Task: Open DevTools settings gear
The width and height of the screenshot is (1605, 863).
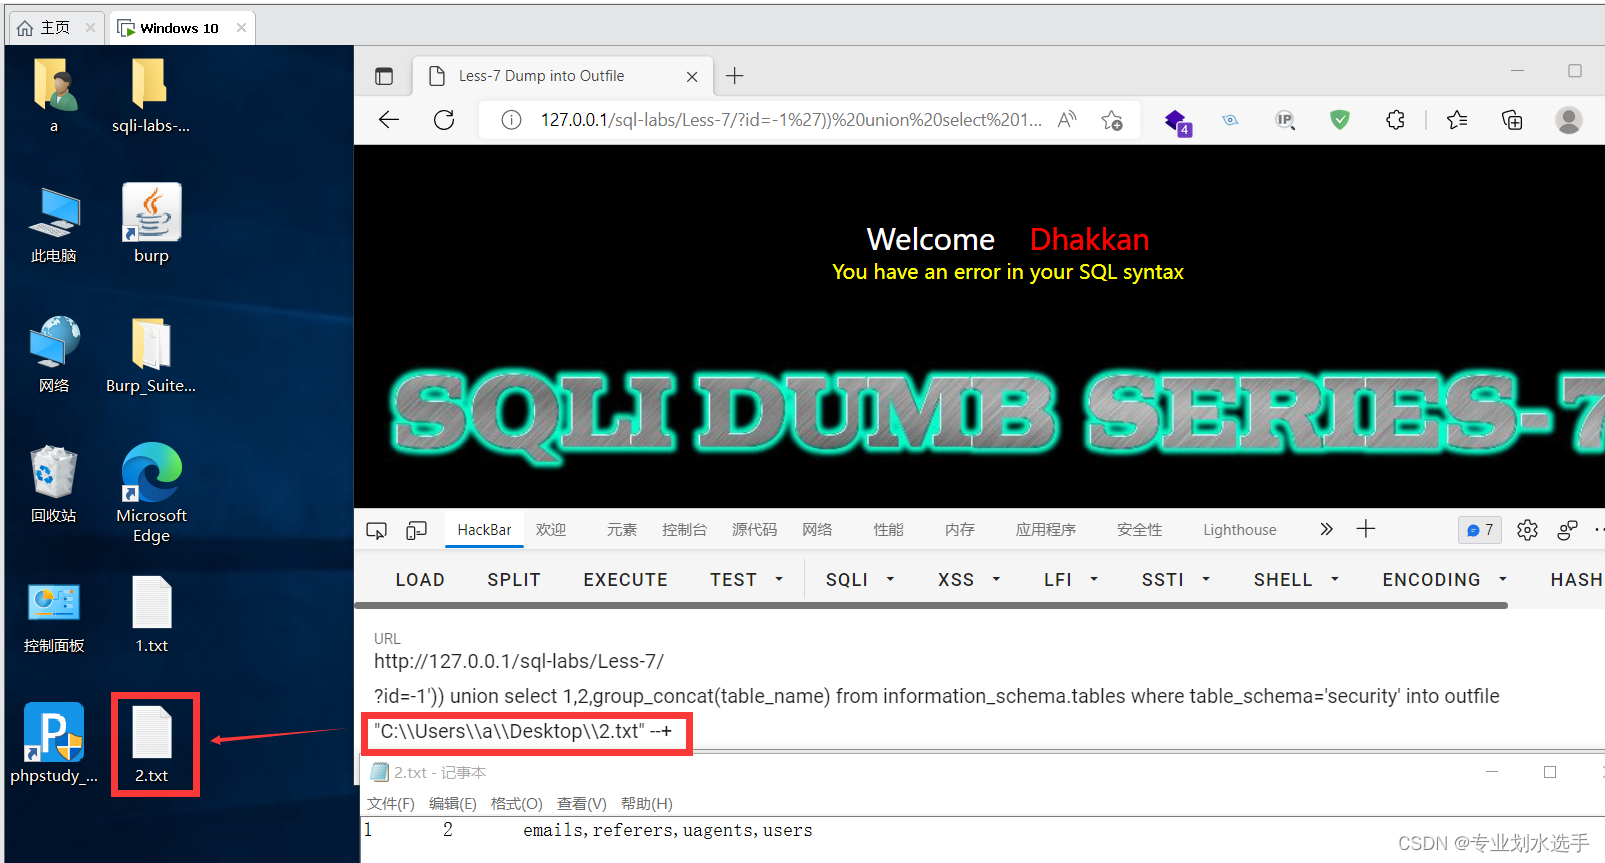Action: [x=1527, y=530]
